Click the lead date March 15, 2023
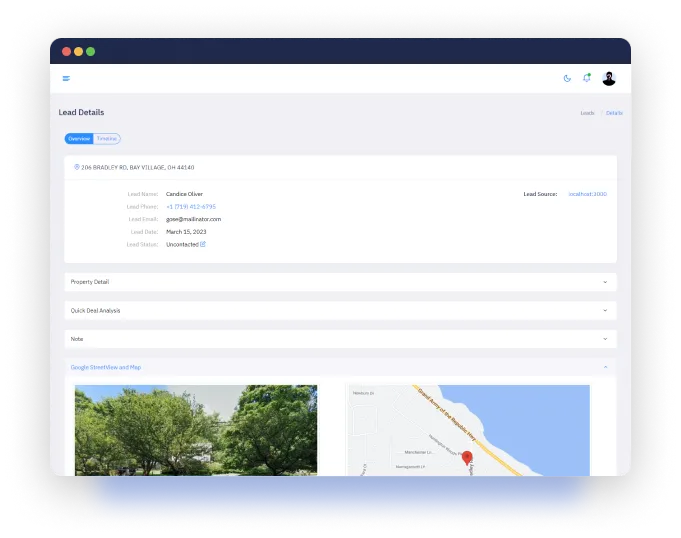This screenshot has height=538, width=681. click(186, 232)
